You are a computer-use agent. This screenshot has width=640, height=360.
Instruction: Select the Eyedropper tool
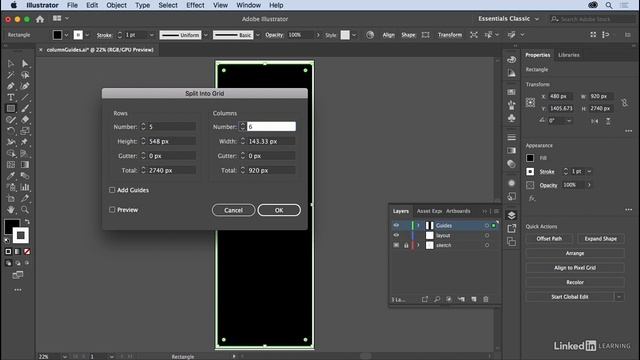pos(11,176)
